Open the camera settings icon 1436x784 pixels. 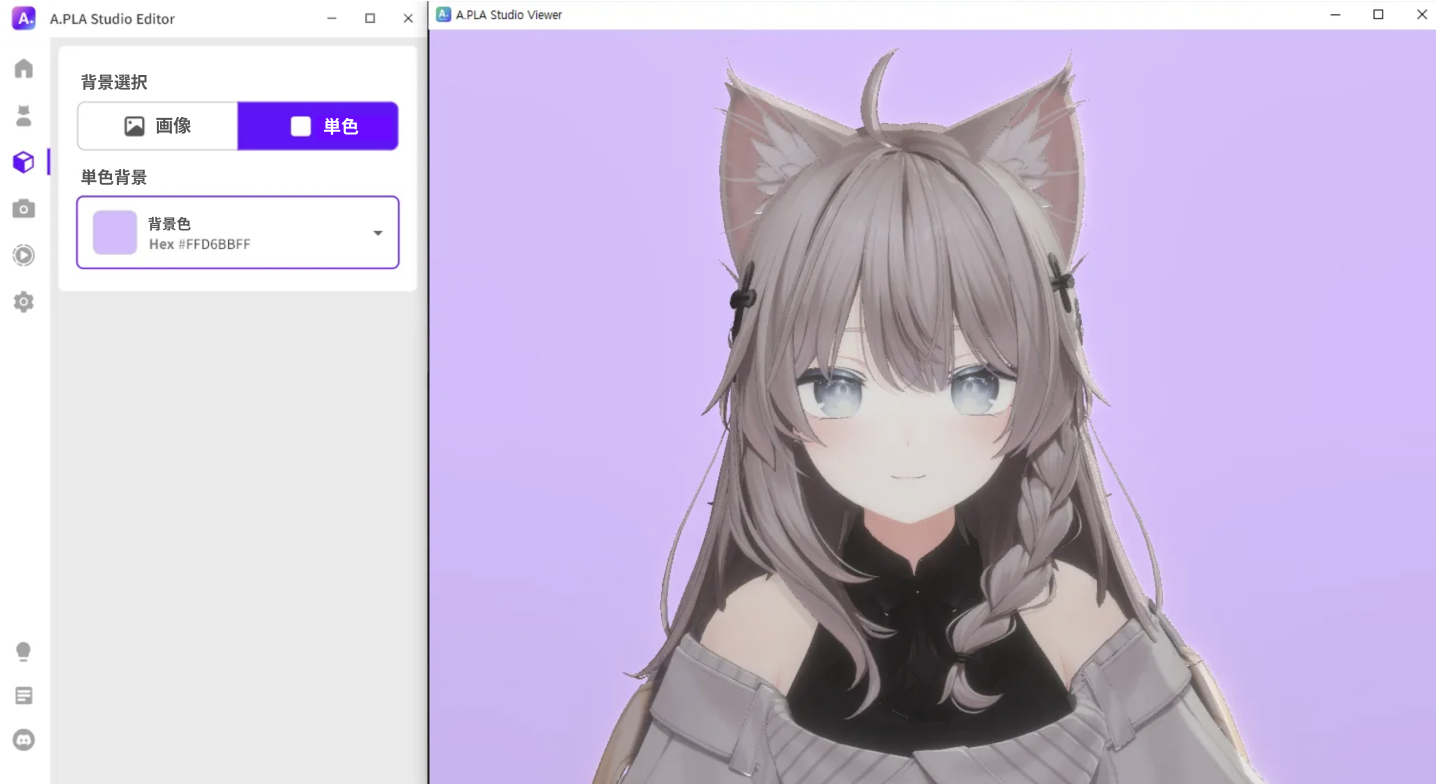click(x=24, y=209)
